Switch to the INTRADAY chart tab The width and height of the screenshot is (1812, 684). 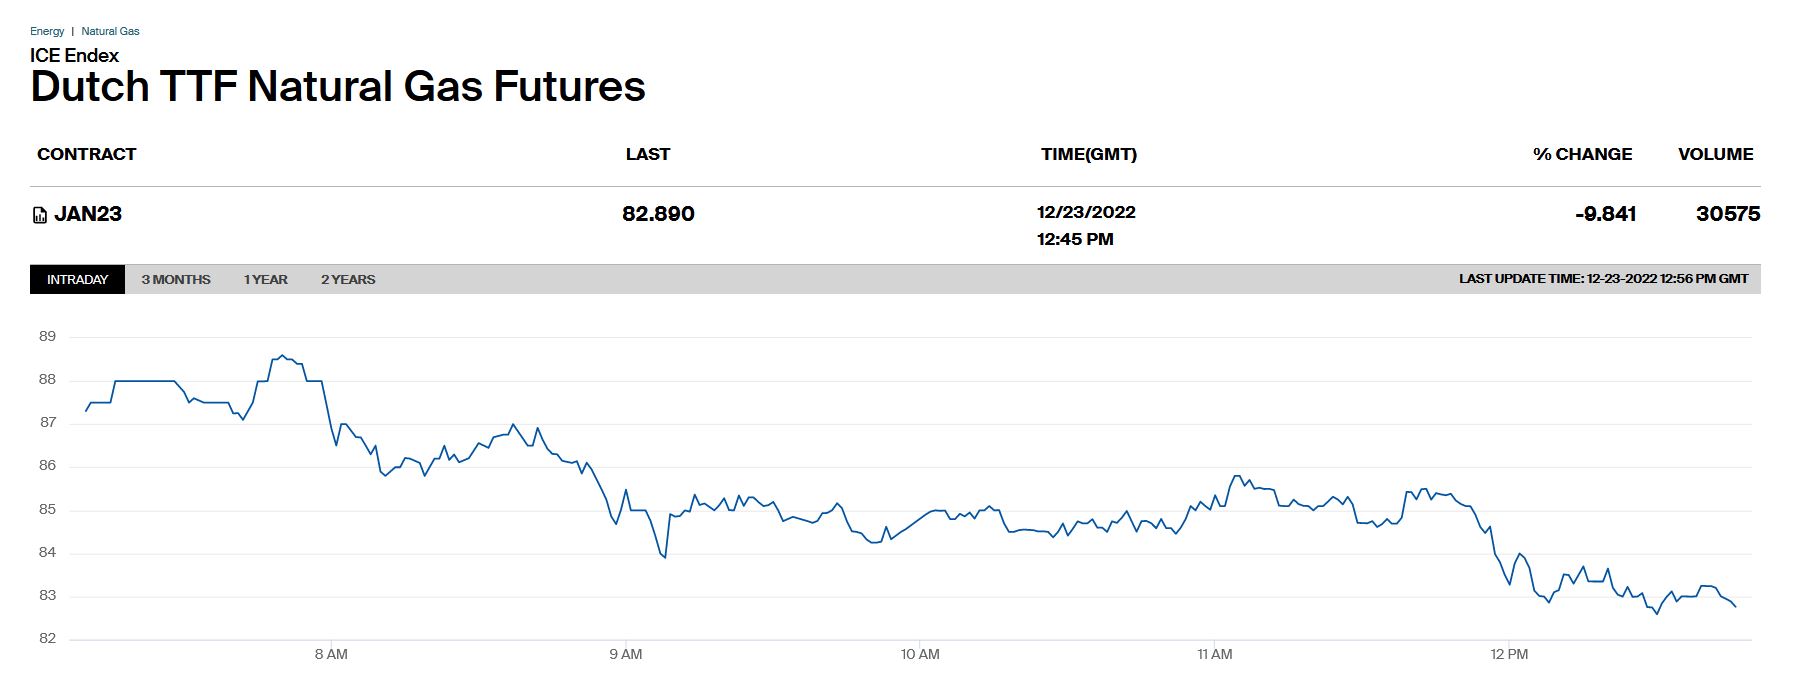[77, 280]
